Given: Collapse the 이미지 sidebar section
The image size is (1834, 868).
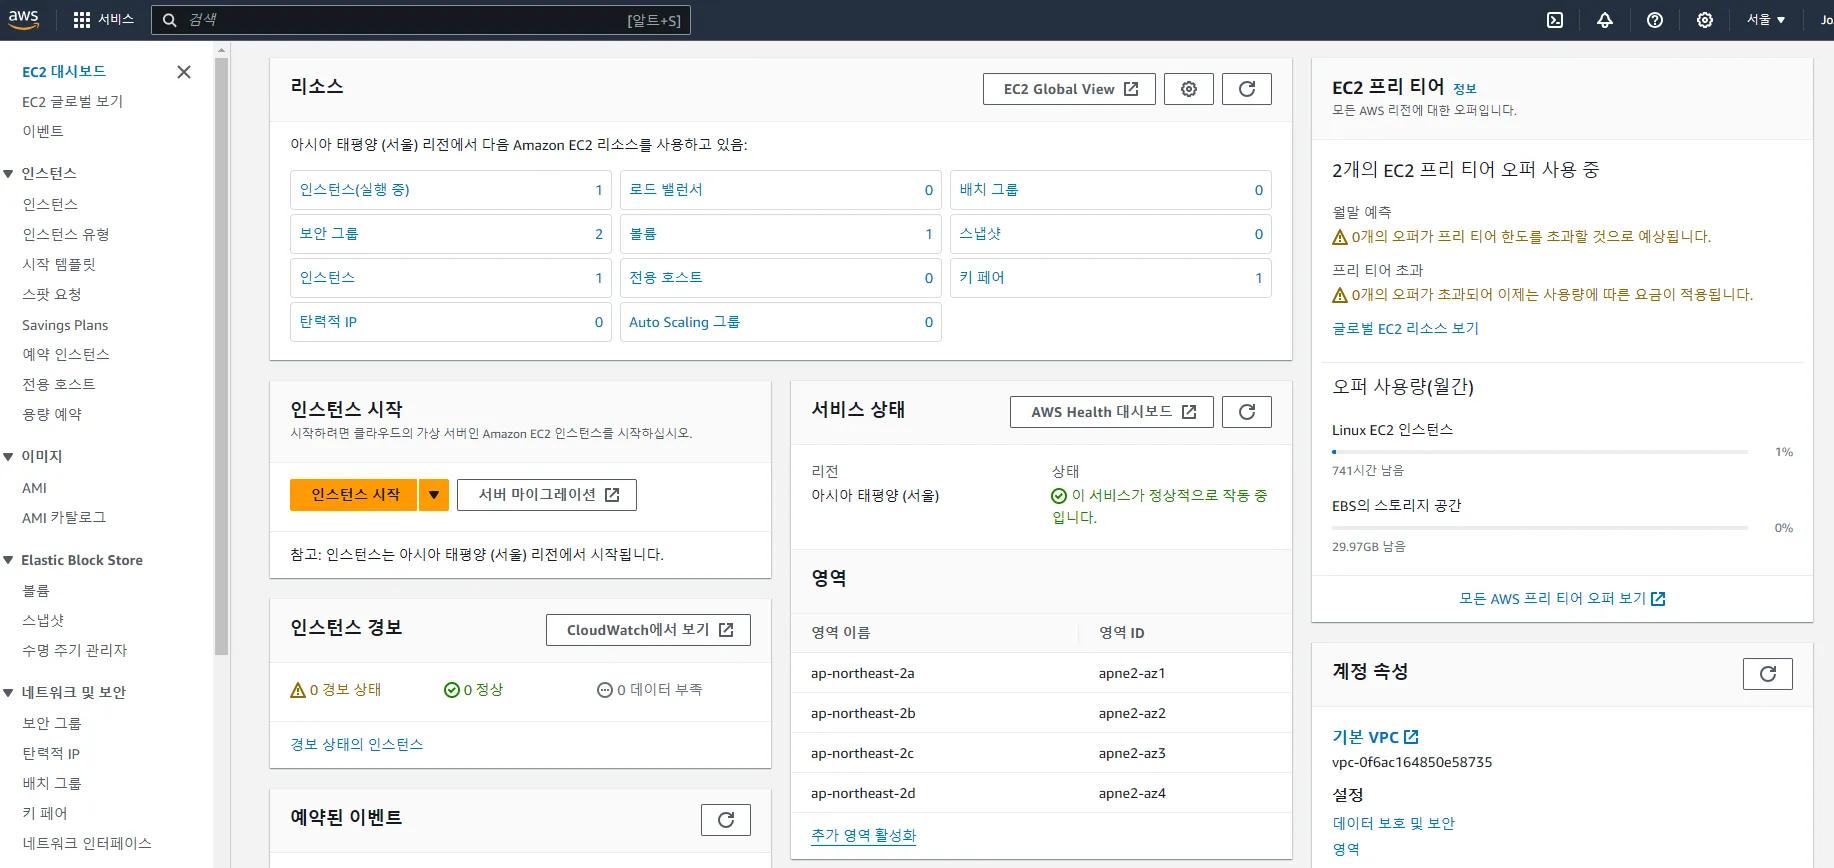Looking at the screenshot, I should coord(8,457).
